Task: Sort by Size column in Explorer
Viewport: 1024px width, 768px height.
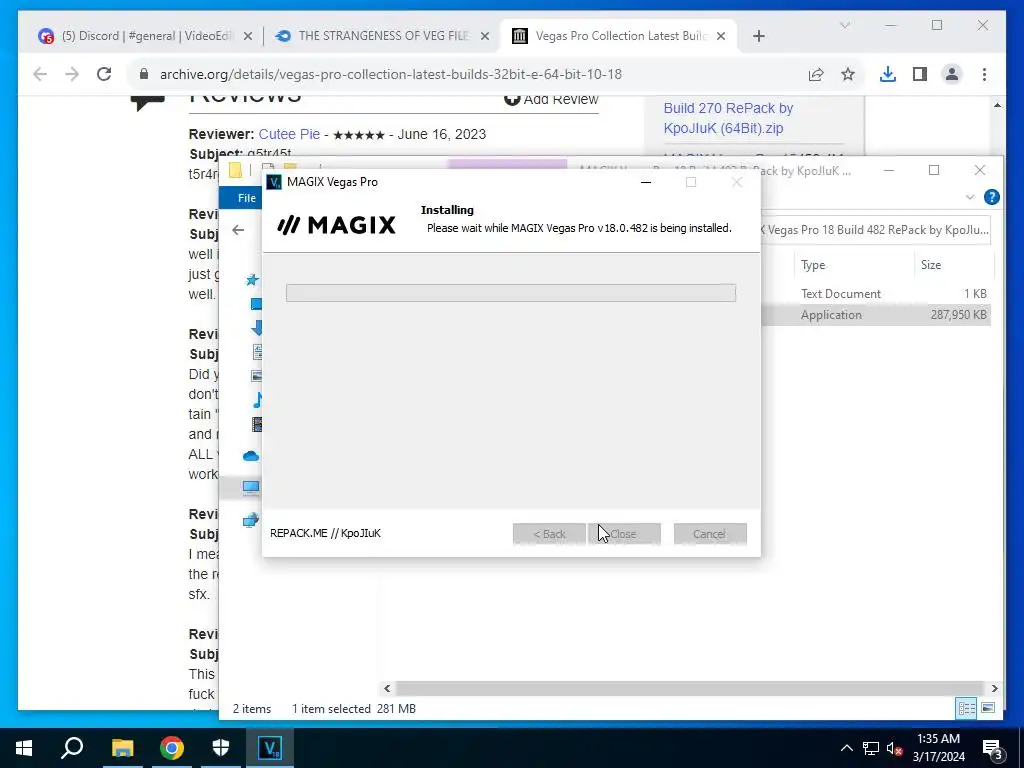Action: click(x=931, y=264)
